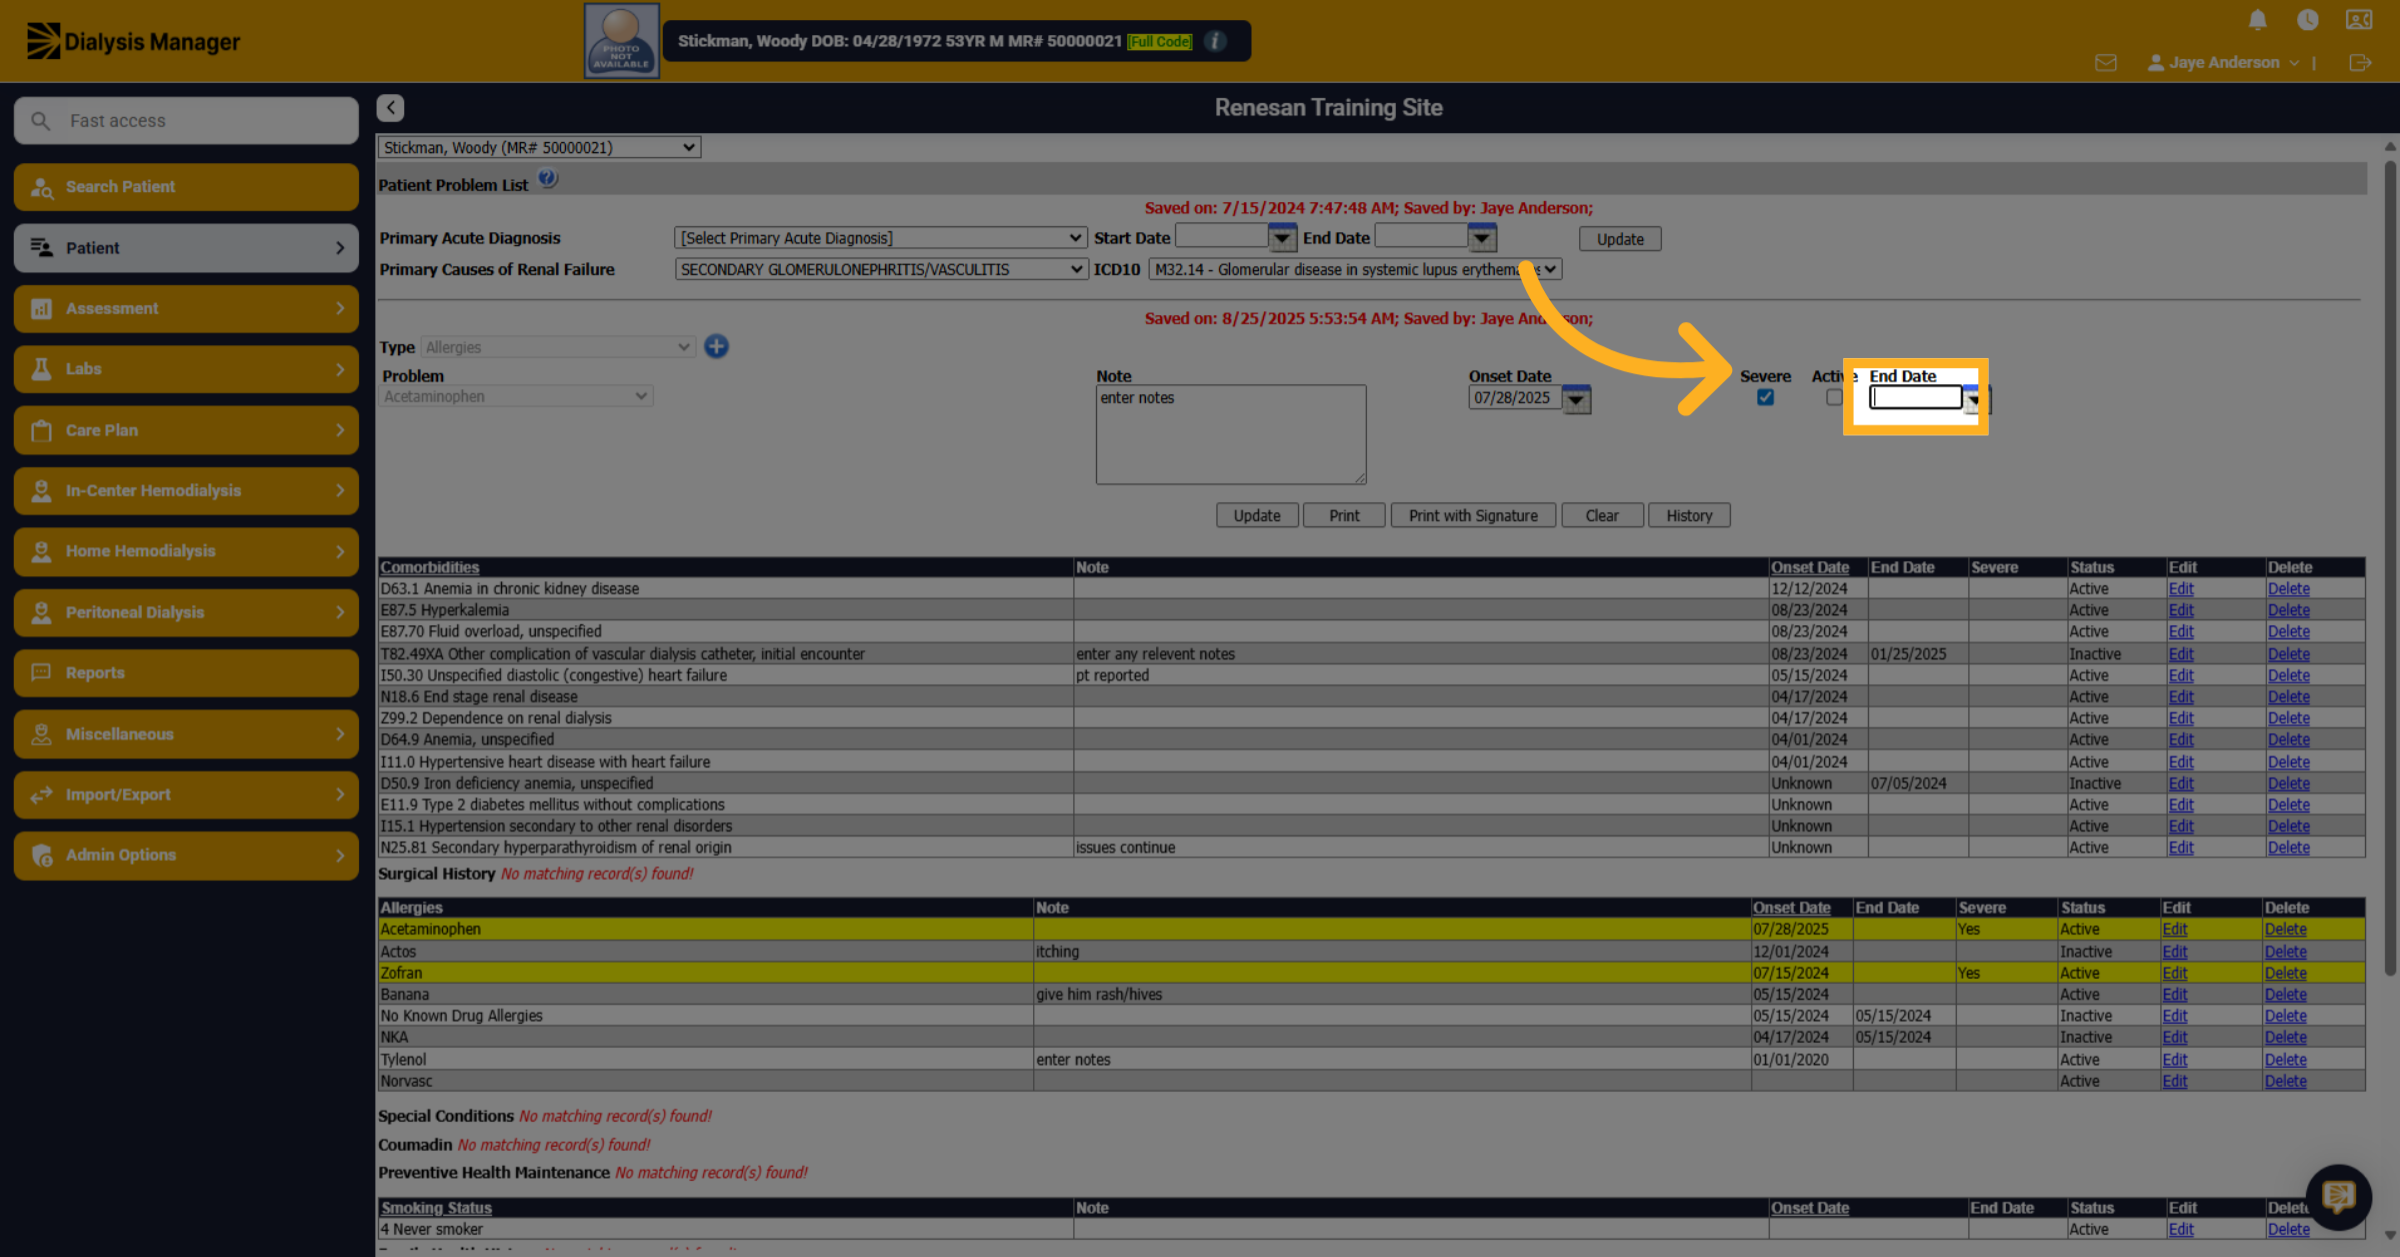The image size is (2400, 1257).
Task: Open the Patient Problem List help icon
Action: (547, 180)
